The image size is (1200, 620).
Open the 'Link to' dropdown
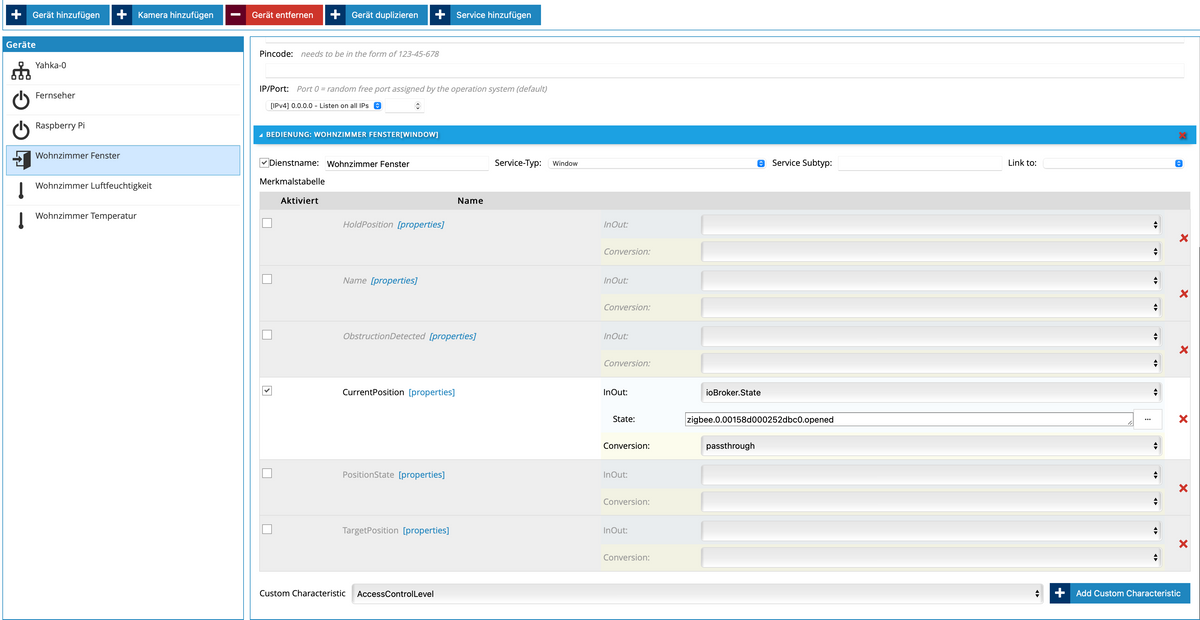tap(1113, 162)
